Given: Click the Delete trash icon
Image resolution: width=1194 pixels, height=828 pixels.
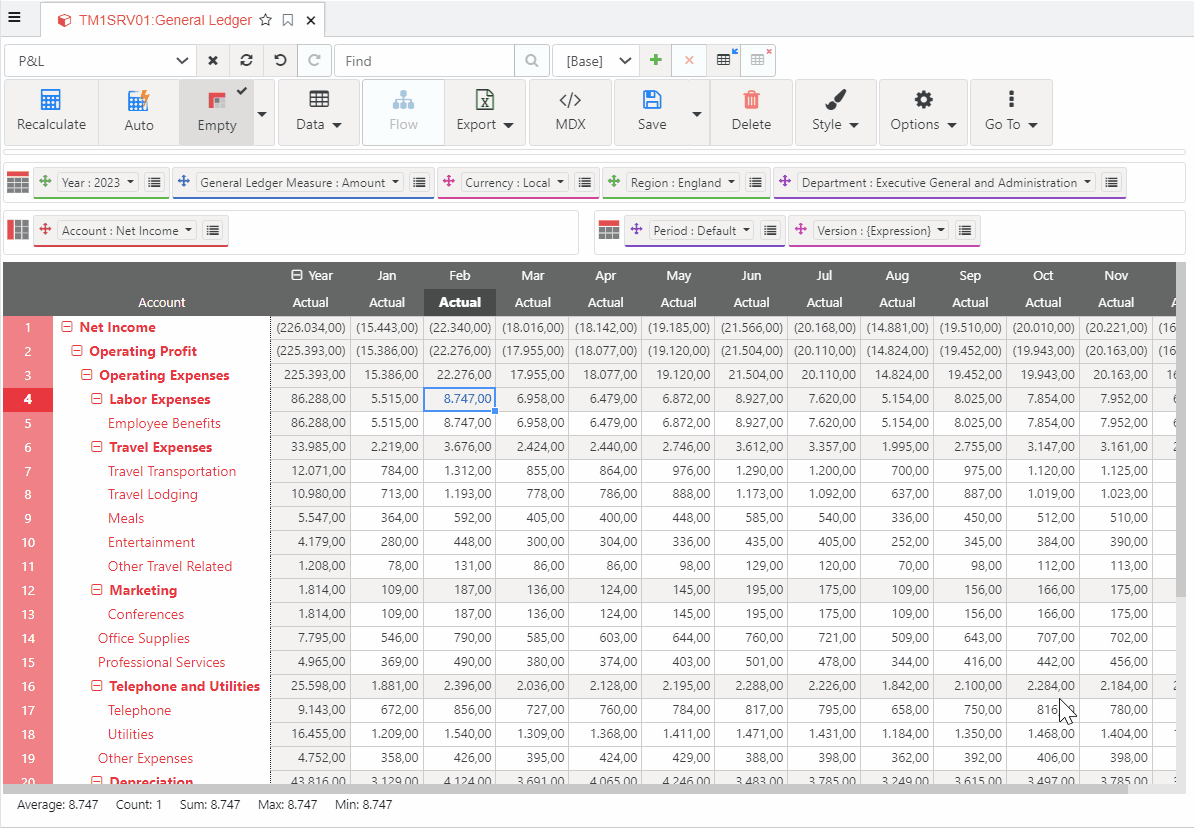Looking at the screenshot, I should (751, 101).
